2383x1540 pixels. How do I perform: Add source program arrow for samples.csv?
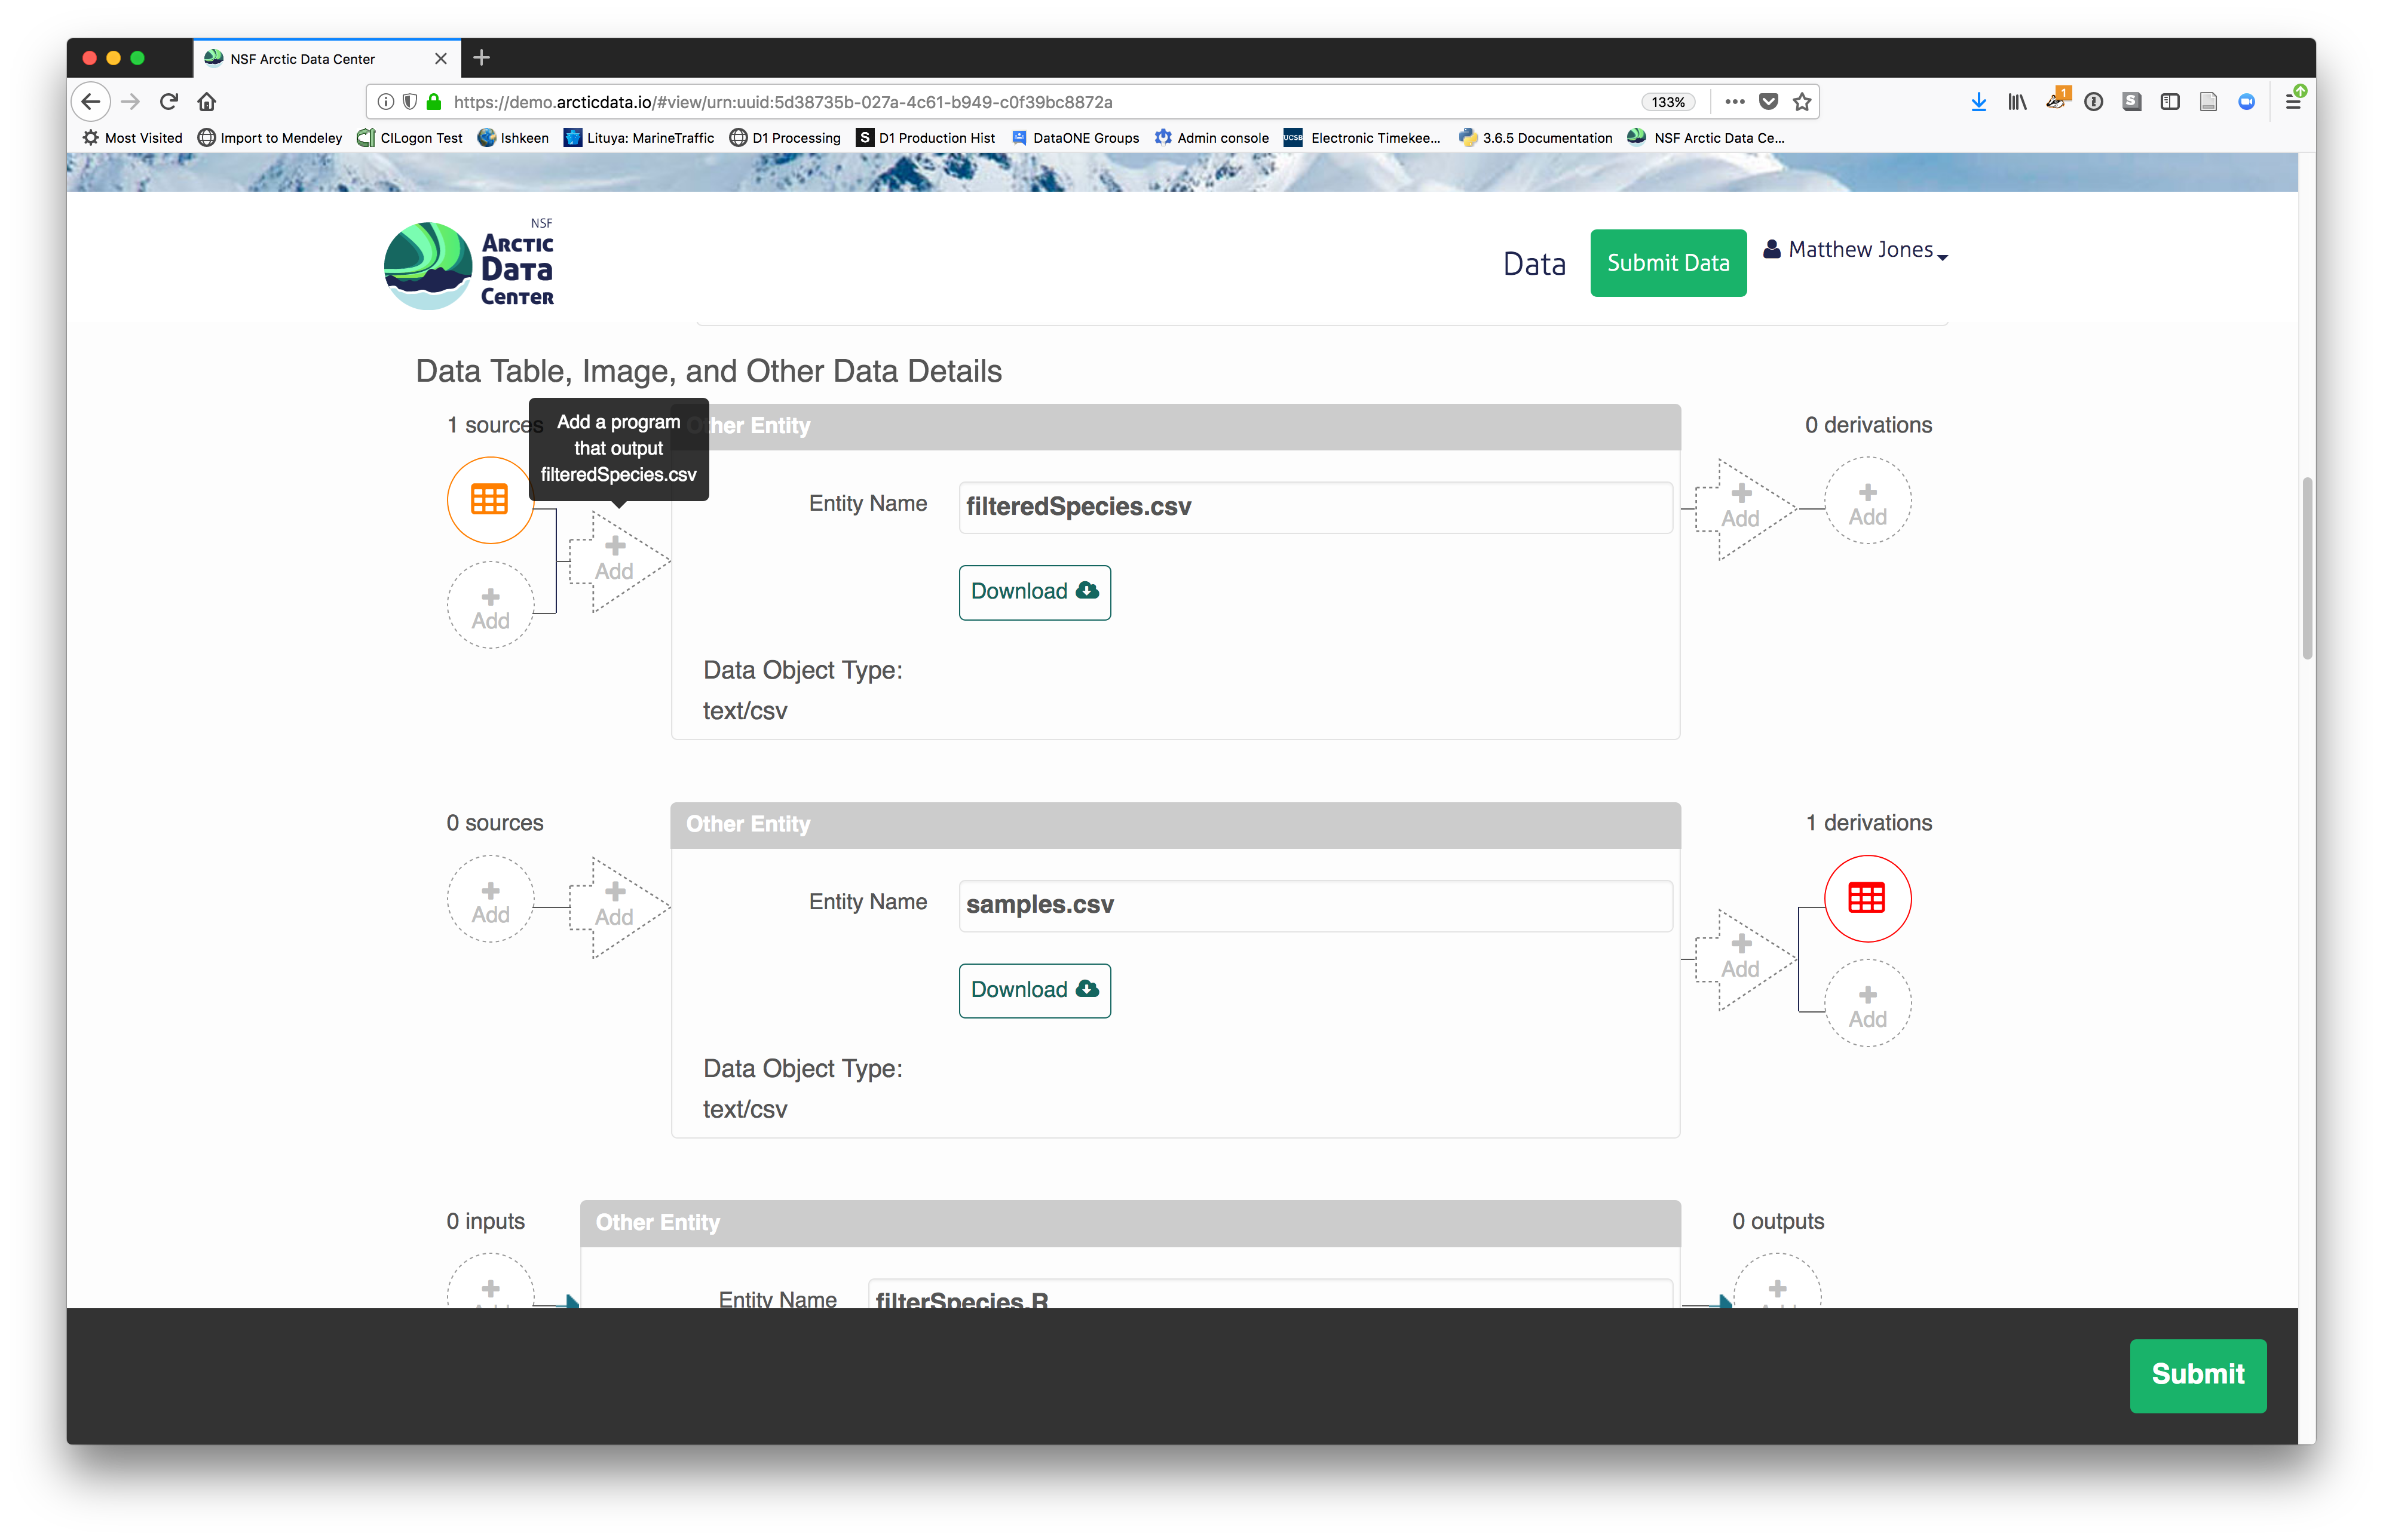[x=616, y=906]
